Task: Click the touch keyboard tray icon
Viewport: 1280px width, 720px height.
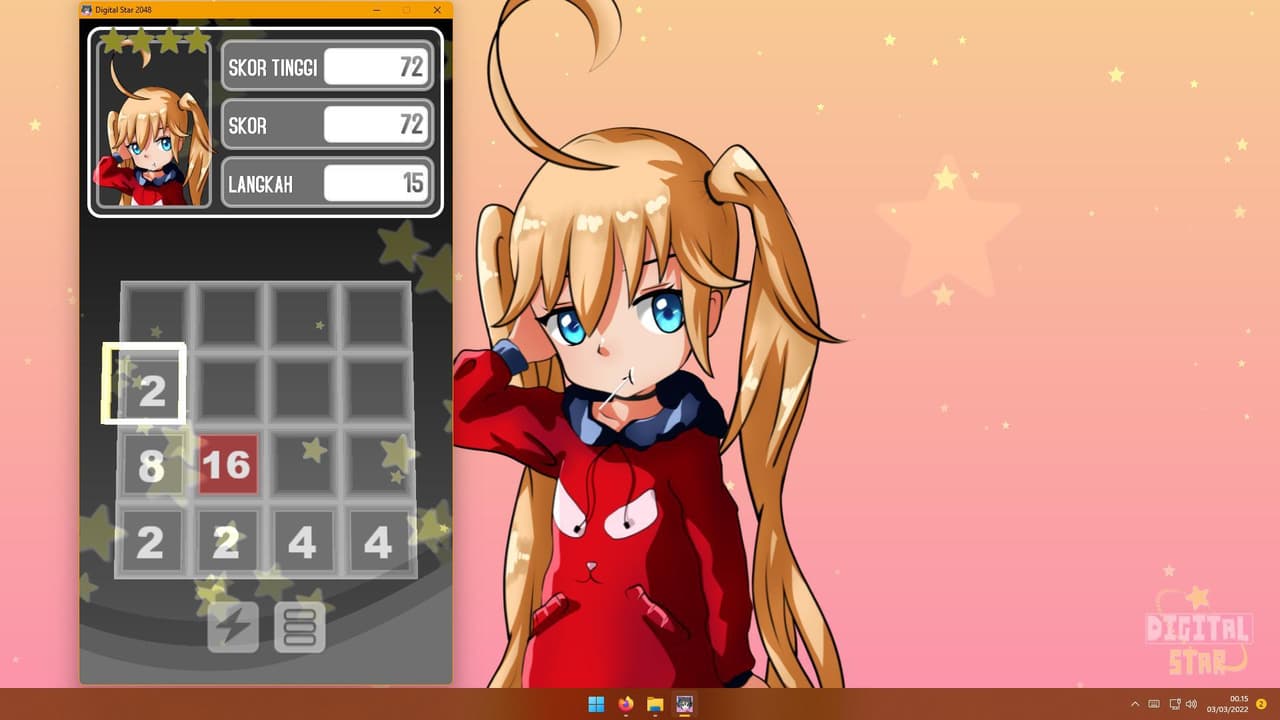Action: click(x=1154, y=704)
